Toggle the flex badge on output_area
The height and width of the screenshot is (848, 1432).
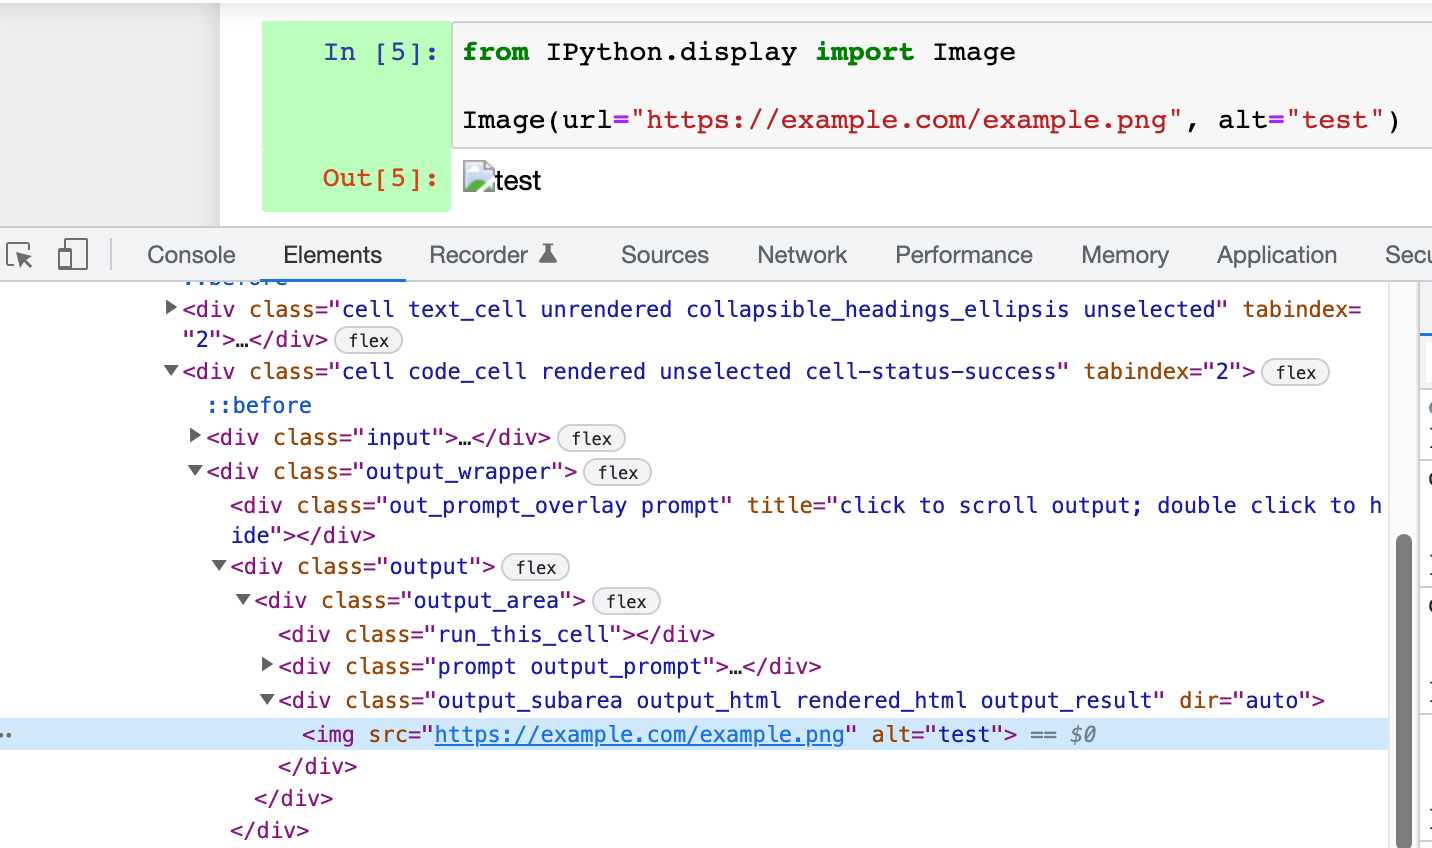626,601
